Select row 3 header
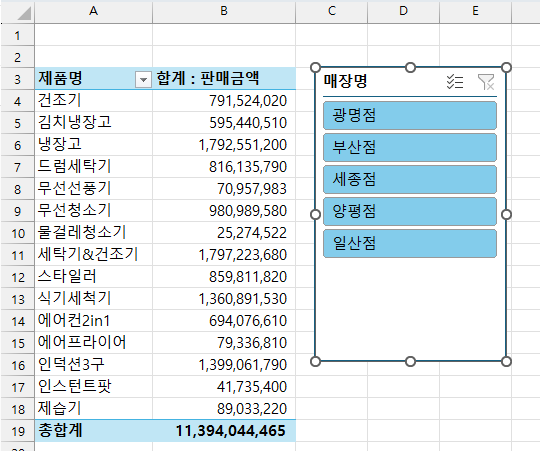Image resolution: width=540 pixels, height=451 pixels. [x=17, y=79]
